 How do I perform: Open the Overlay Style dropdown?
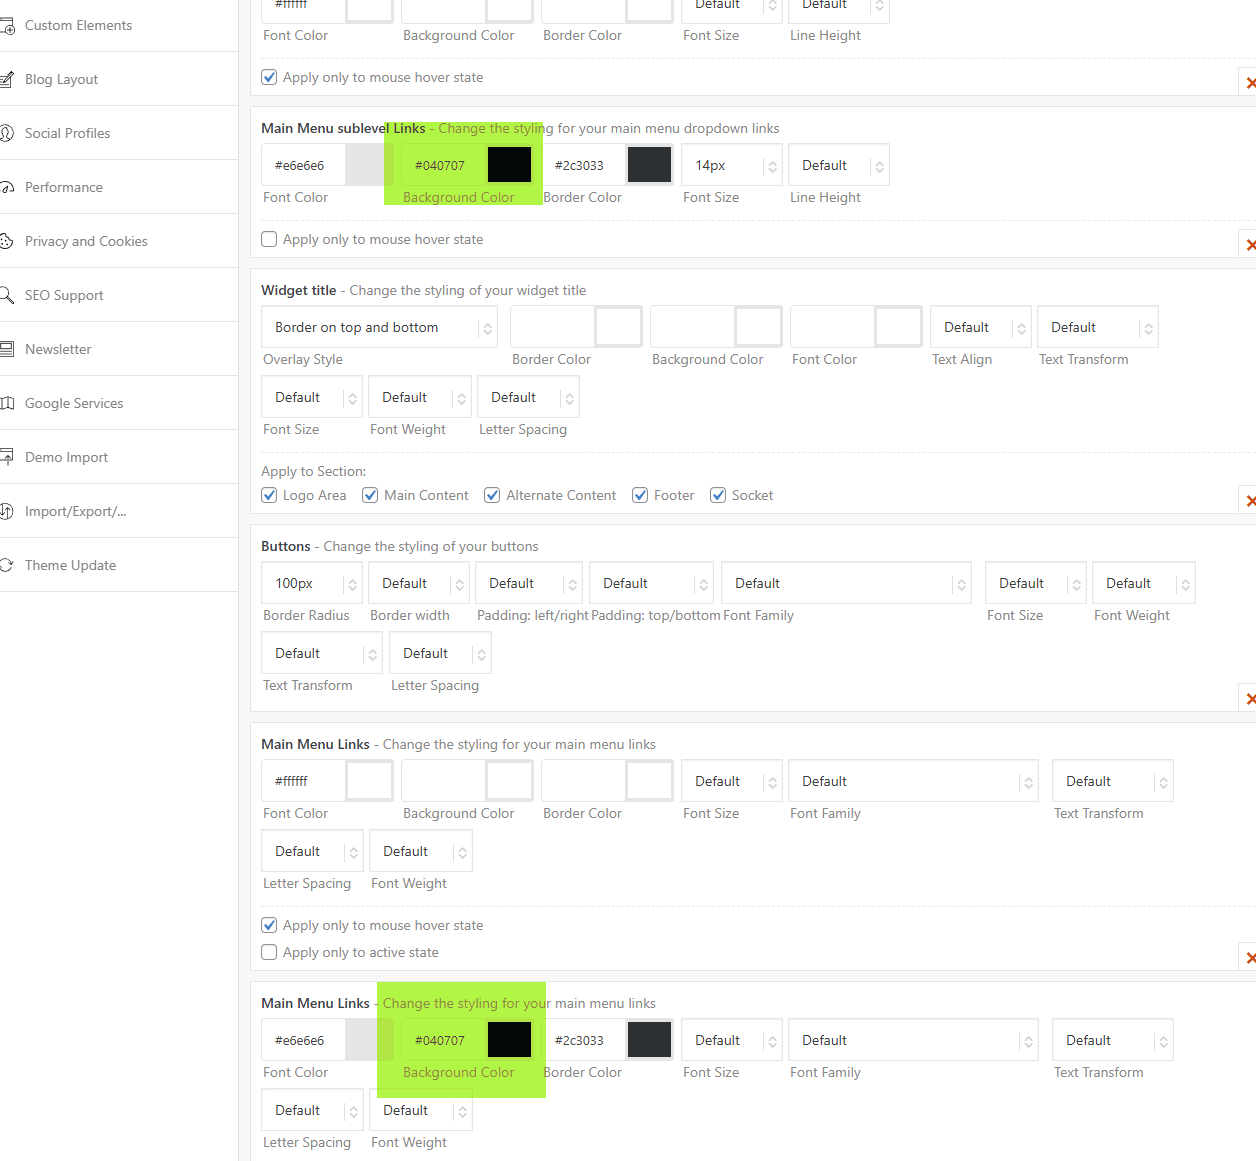pos(380,327)
